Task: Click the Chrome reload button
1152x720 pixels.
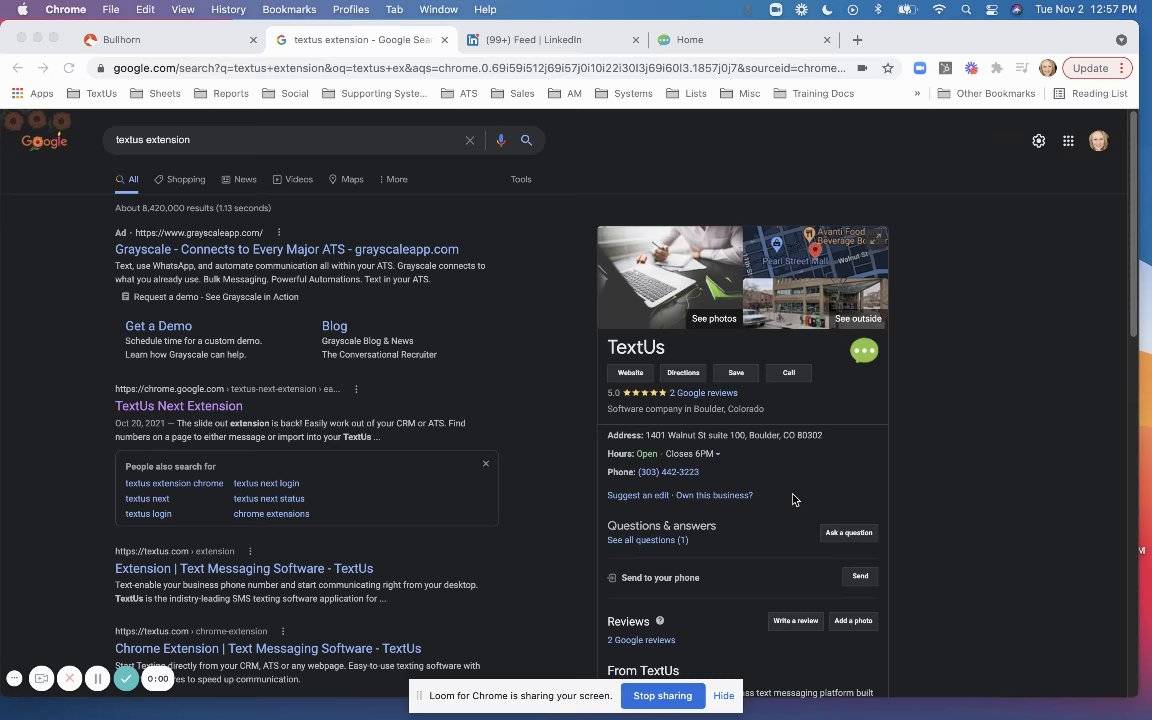Action: point(69,68)
